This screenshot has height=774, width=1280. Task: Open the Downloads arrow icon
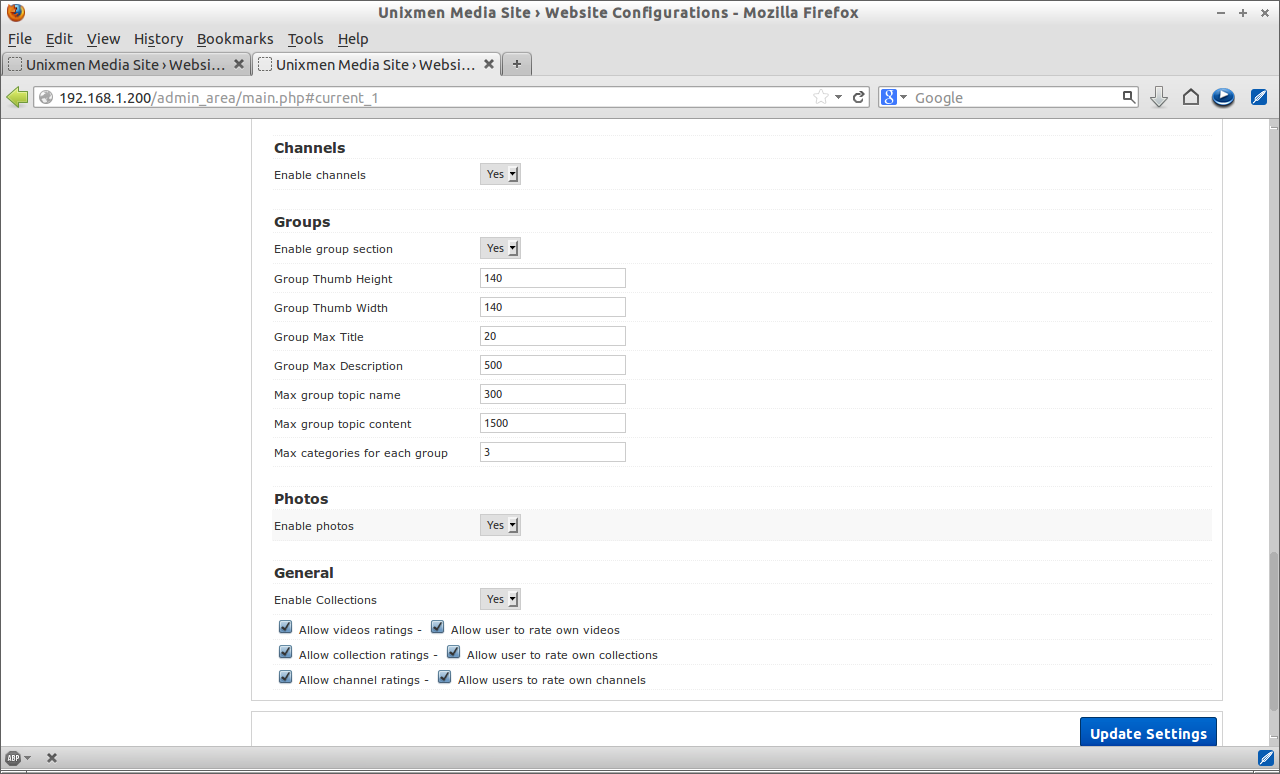(1159, 97)
